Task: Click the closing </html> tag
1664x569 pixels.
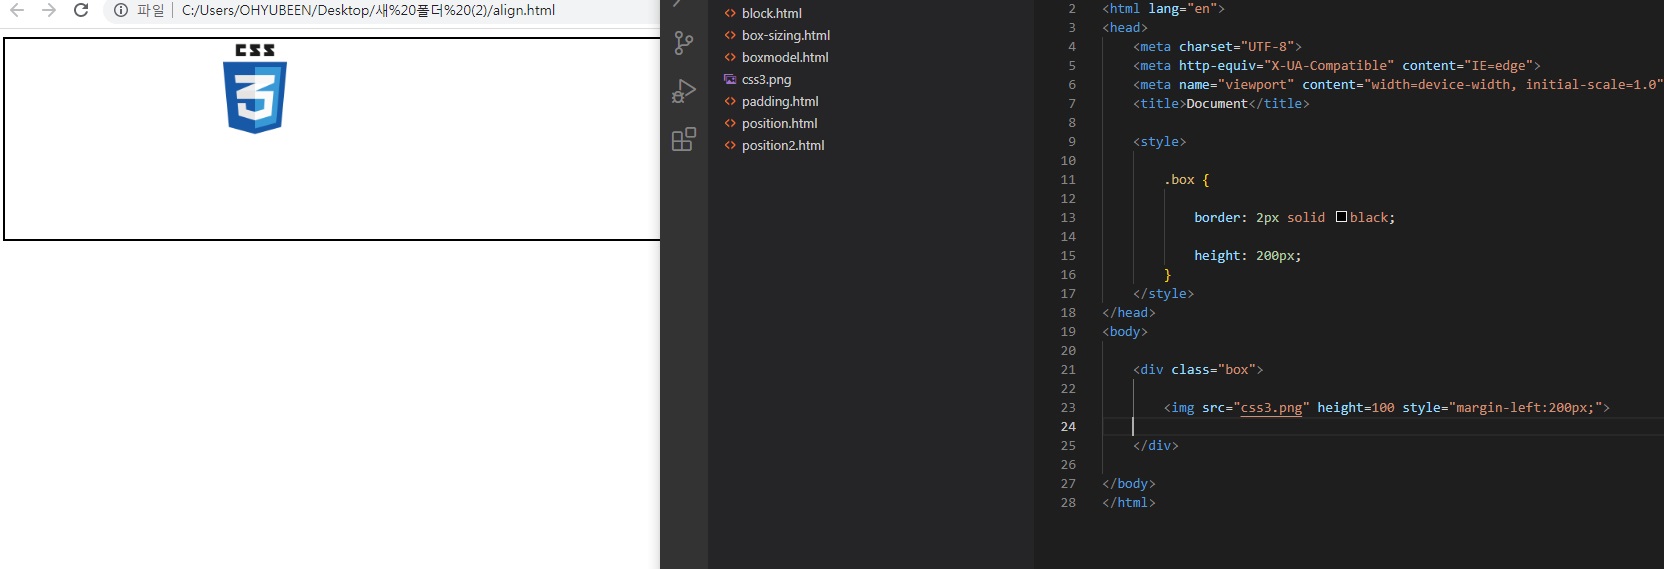Action: [x=1129, y=502]
